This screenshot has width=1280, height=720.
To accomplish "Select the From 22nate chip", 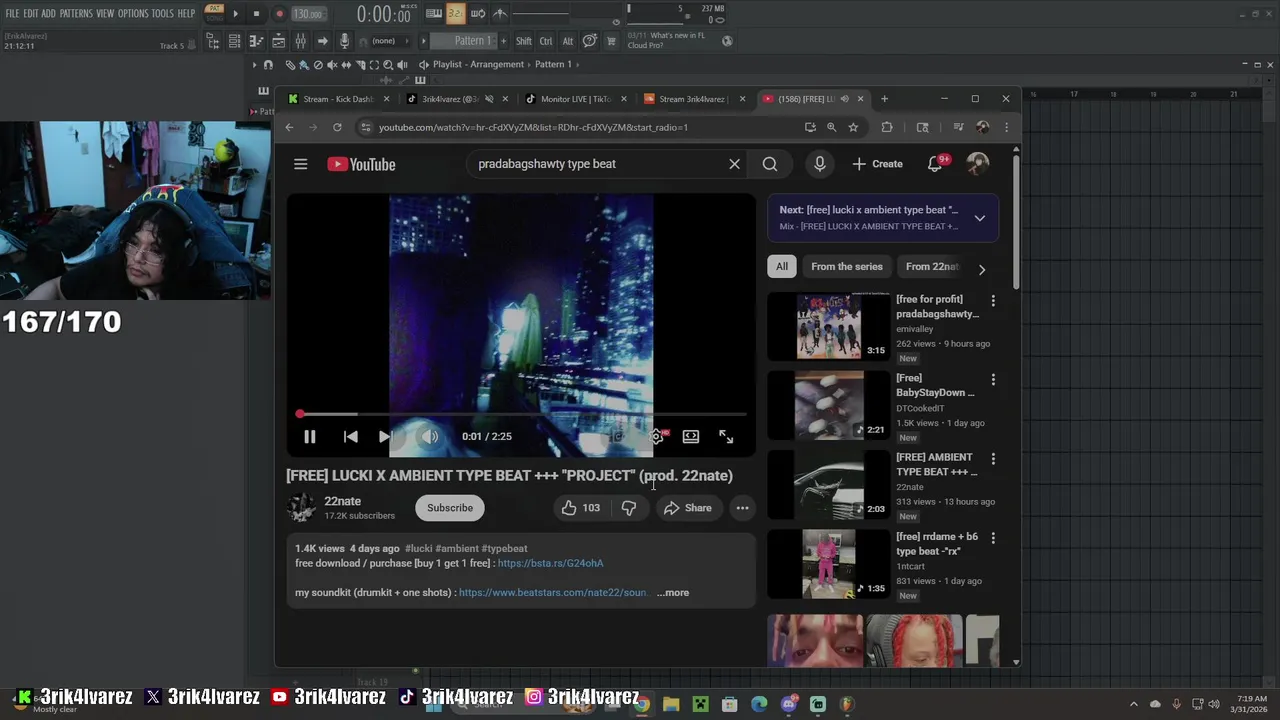I will coord(932,267).
